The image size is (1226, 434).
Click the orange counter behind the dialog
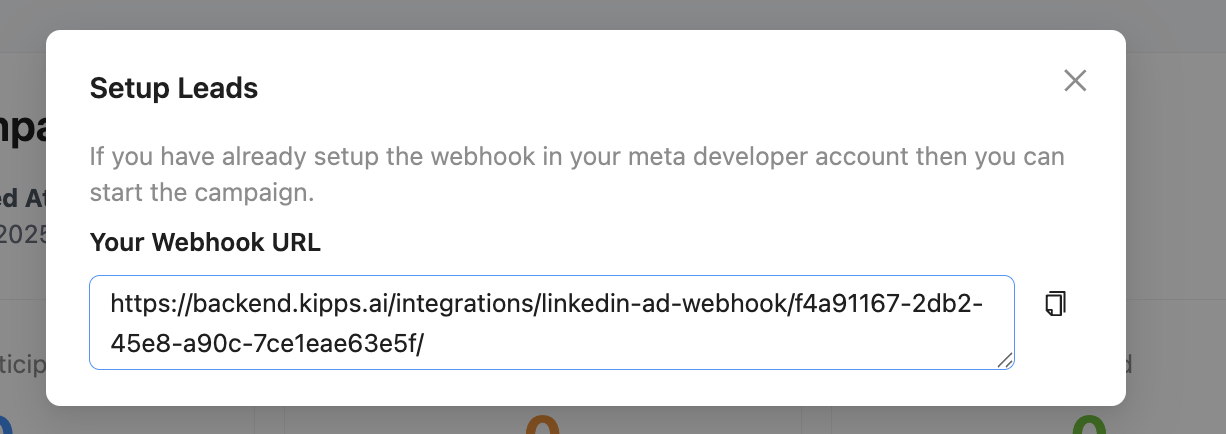(540, 425)
